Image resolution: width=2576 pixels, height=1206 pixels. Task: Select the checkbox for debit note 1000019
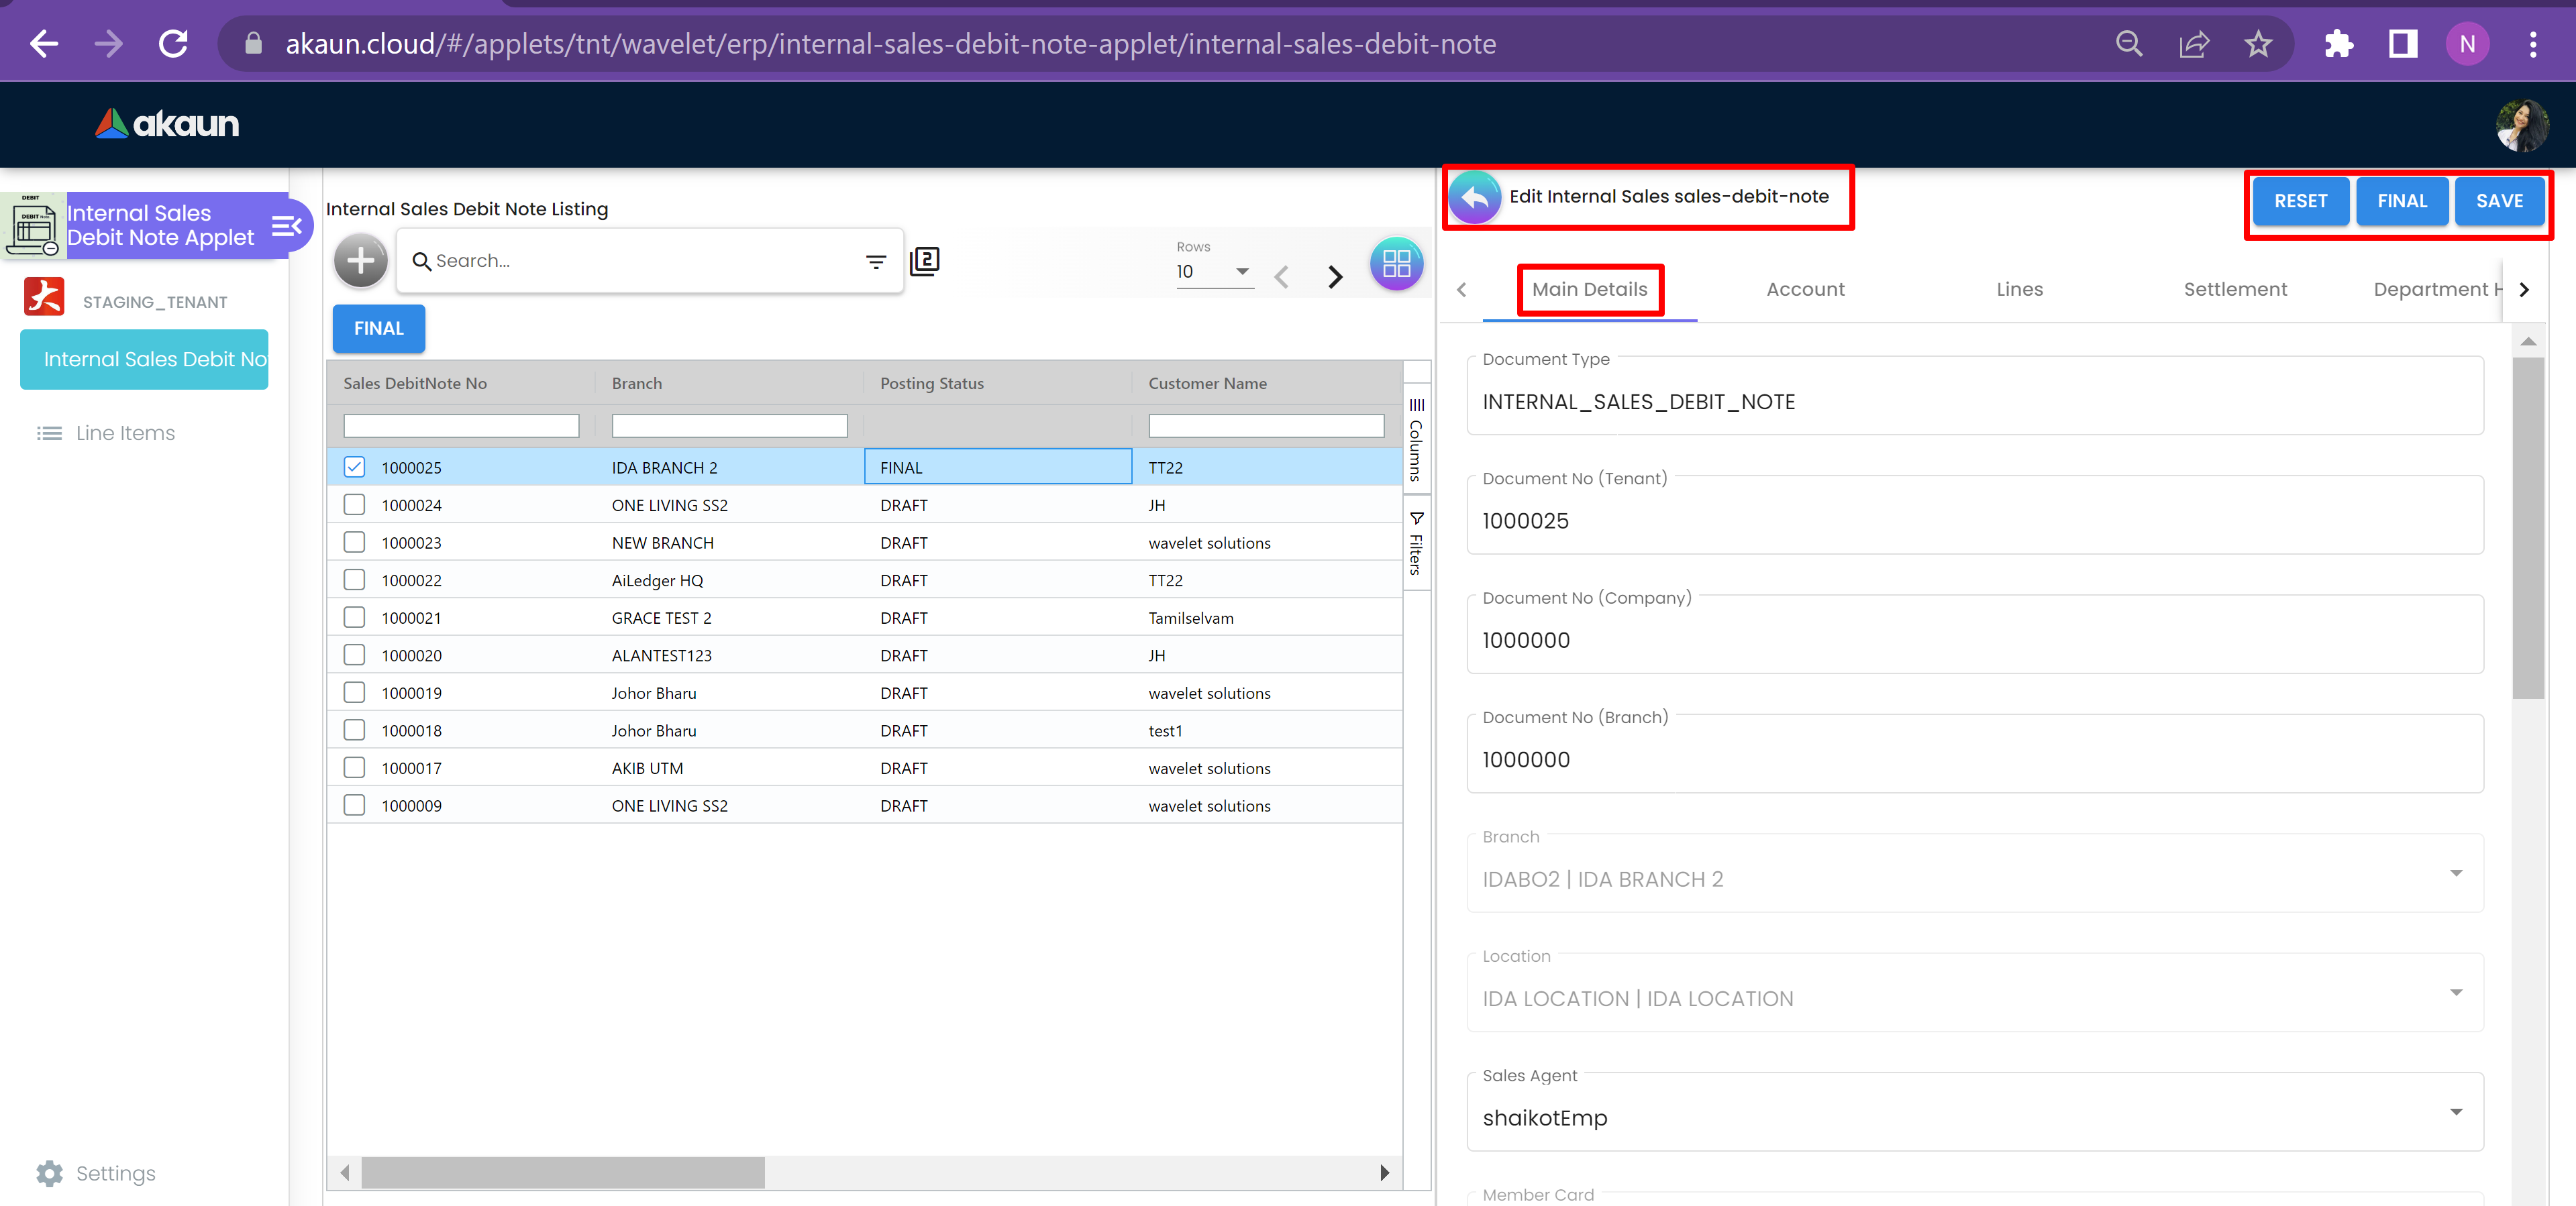pos(354,692)
